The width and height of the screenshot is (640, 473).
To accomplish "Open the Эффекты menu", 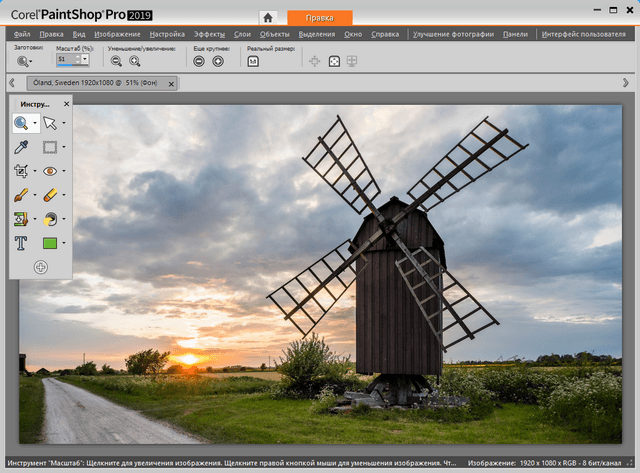I will pyautogui.click(x=209, y=34).
